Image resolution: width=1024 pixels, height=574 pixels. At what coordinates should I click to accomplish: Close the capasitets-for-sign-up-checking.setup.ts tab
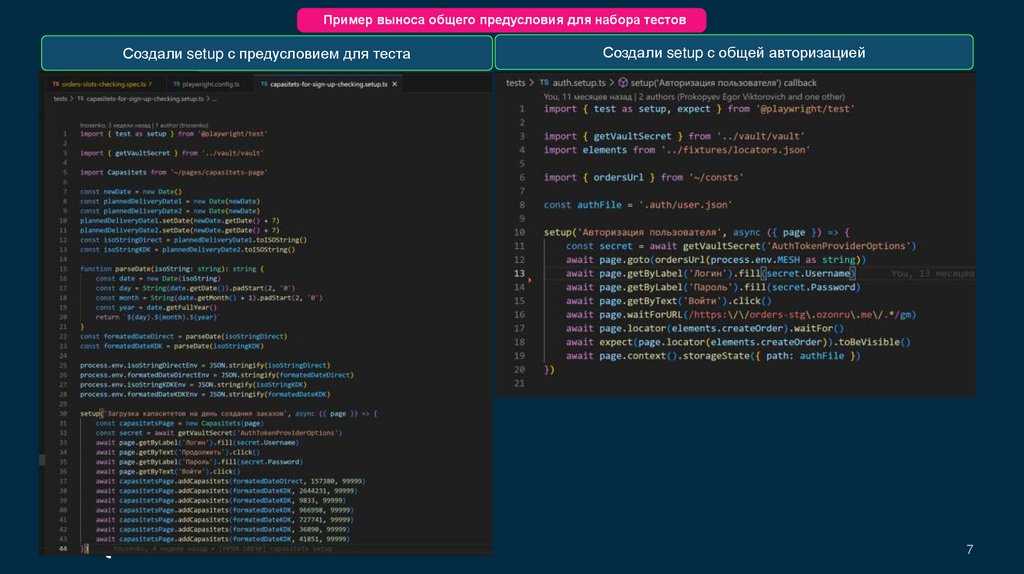click(x=396, y=85)
